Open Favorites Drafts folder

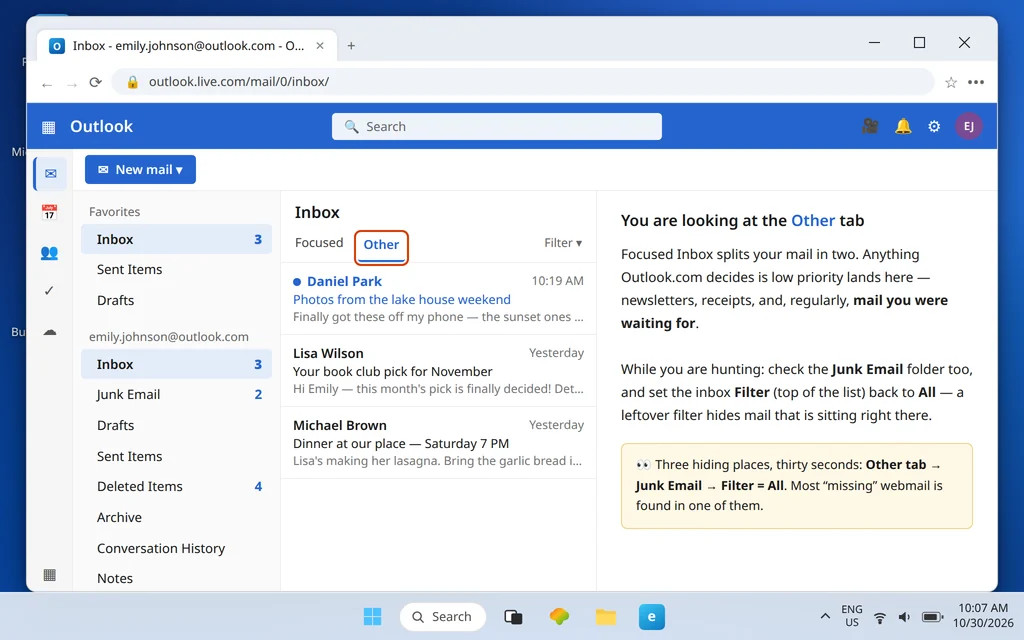[x=176, y=300]
